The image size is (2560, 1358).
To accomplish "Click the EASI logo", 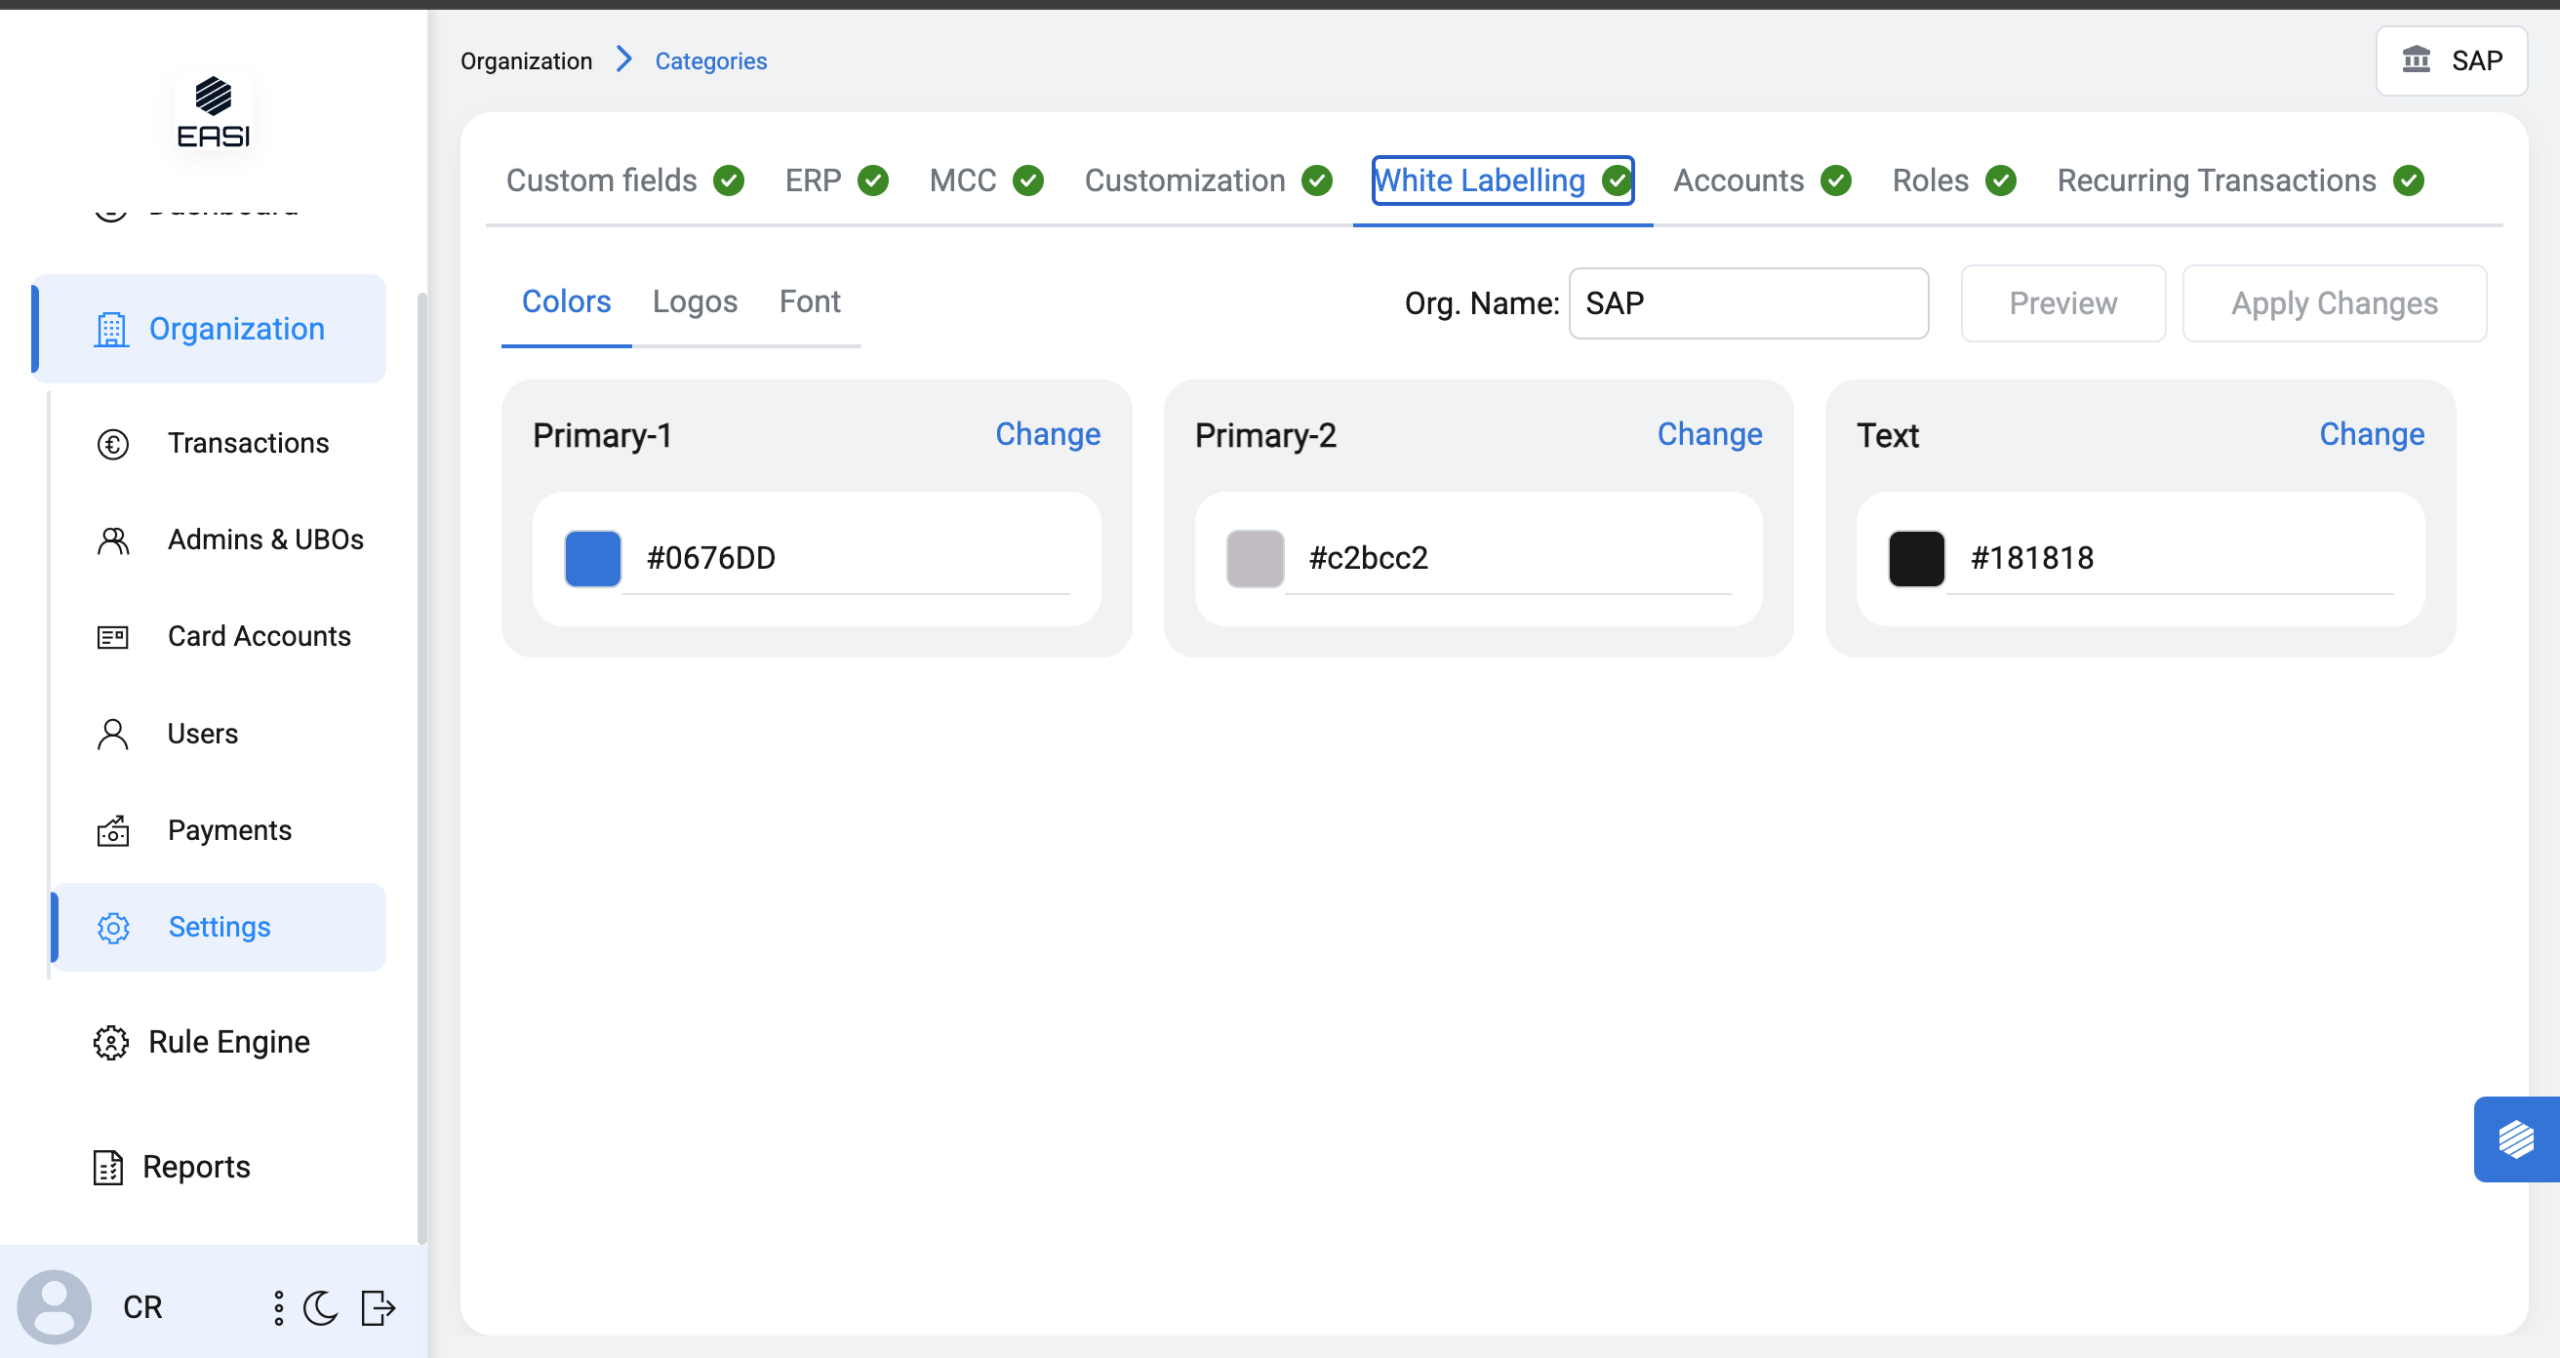I will click(x=213, y=111).
